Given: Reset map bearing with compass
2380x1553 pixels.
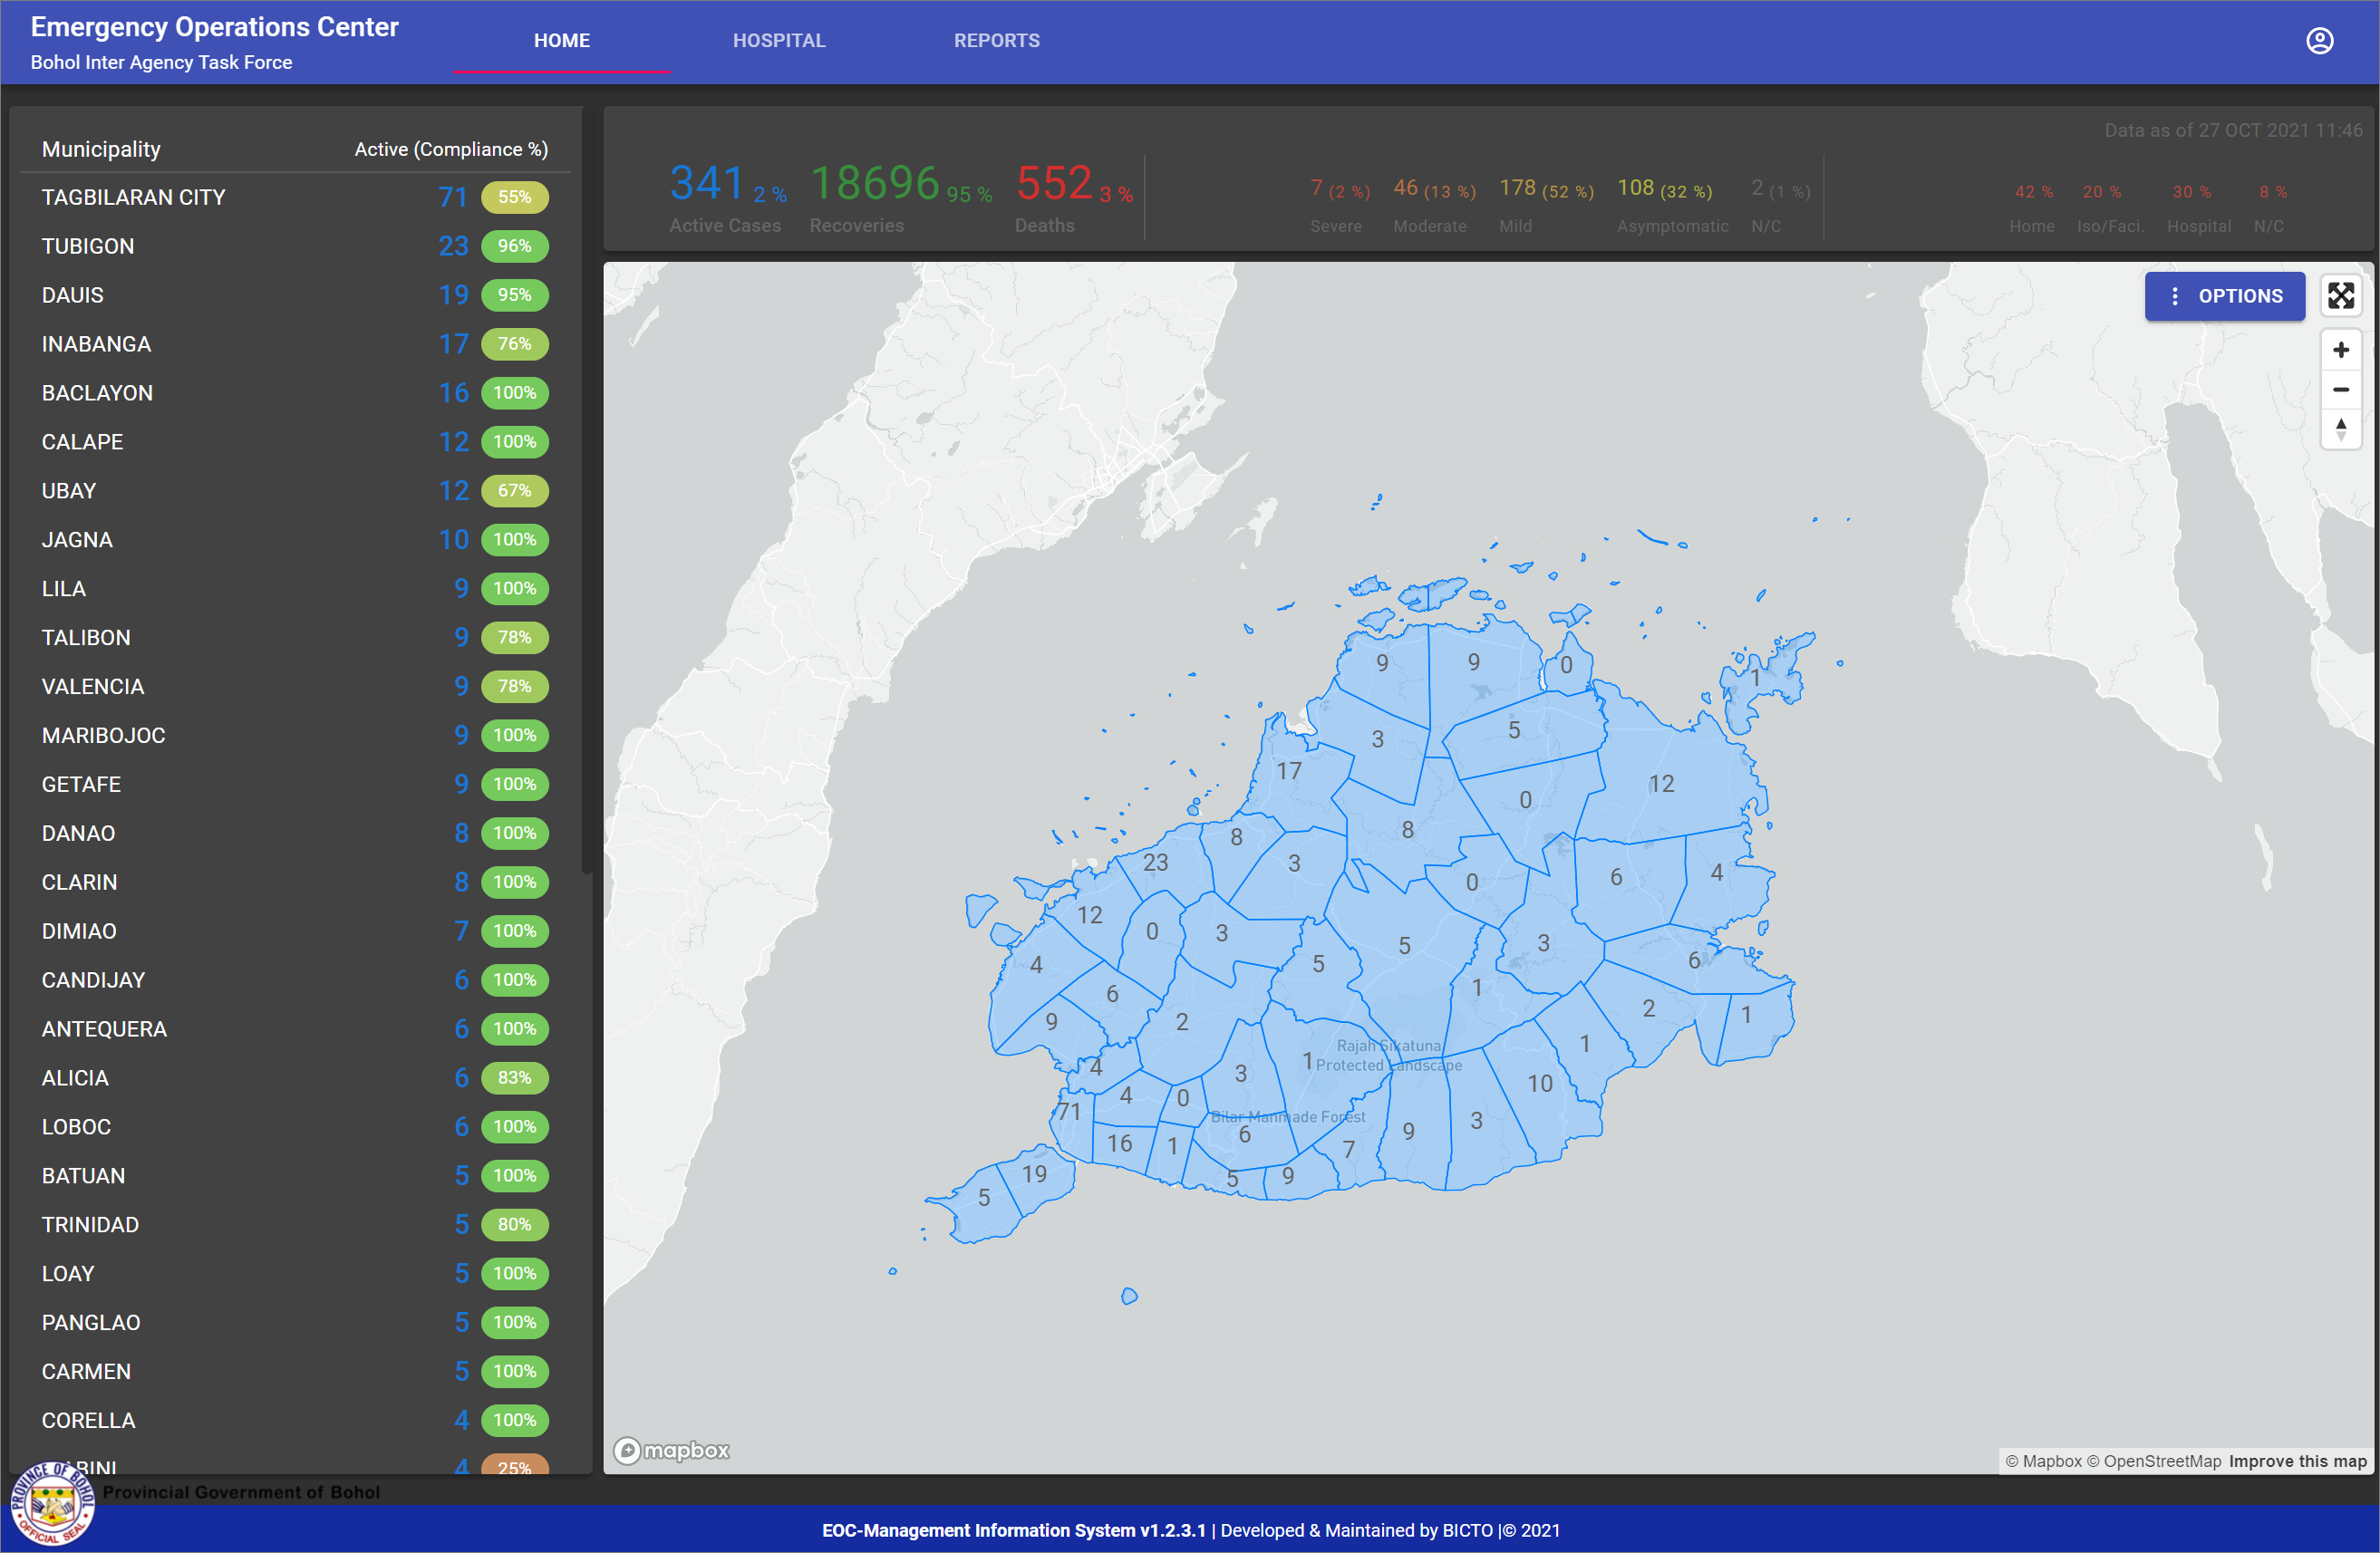Looking at the screenshot, I should pos(2340,430).
